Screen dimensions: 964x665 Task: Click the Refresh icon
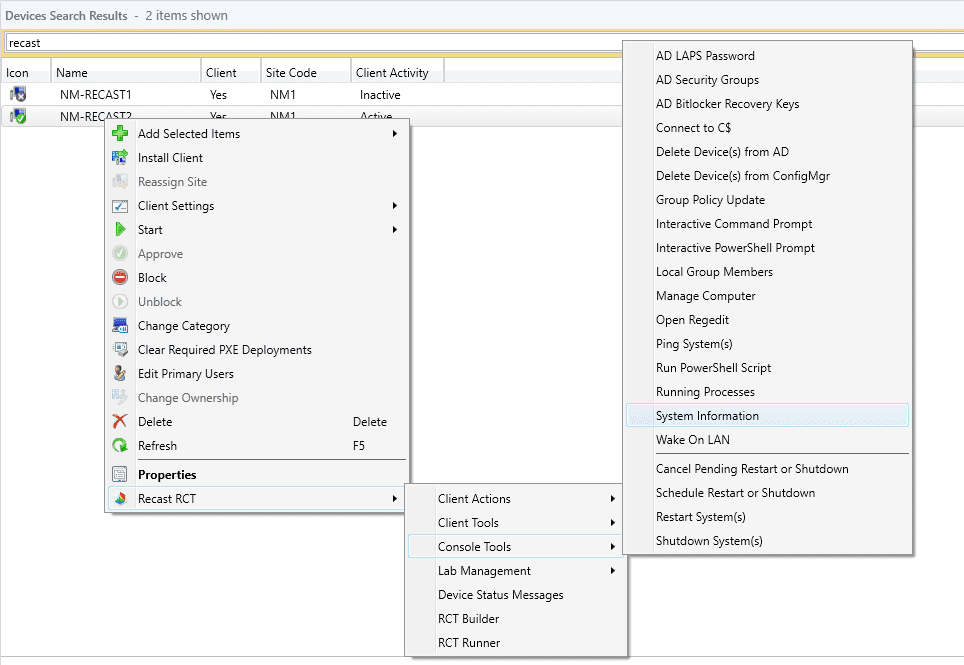click(122, 446)
